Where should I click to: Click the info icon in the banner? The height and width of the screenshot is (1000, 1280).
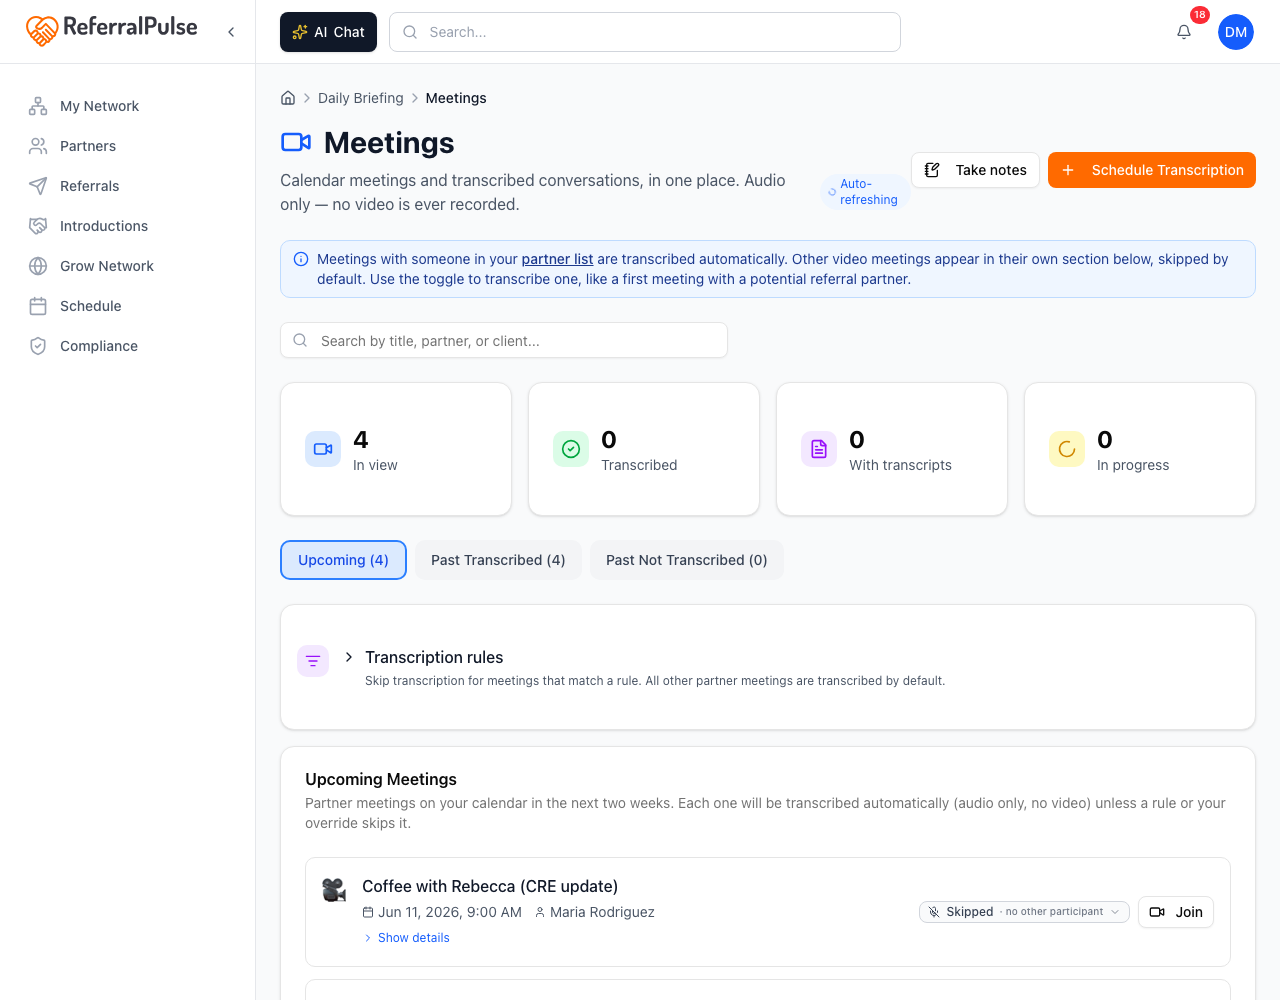(x=301, y=259)
